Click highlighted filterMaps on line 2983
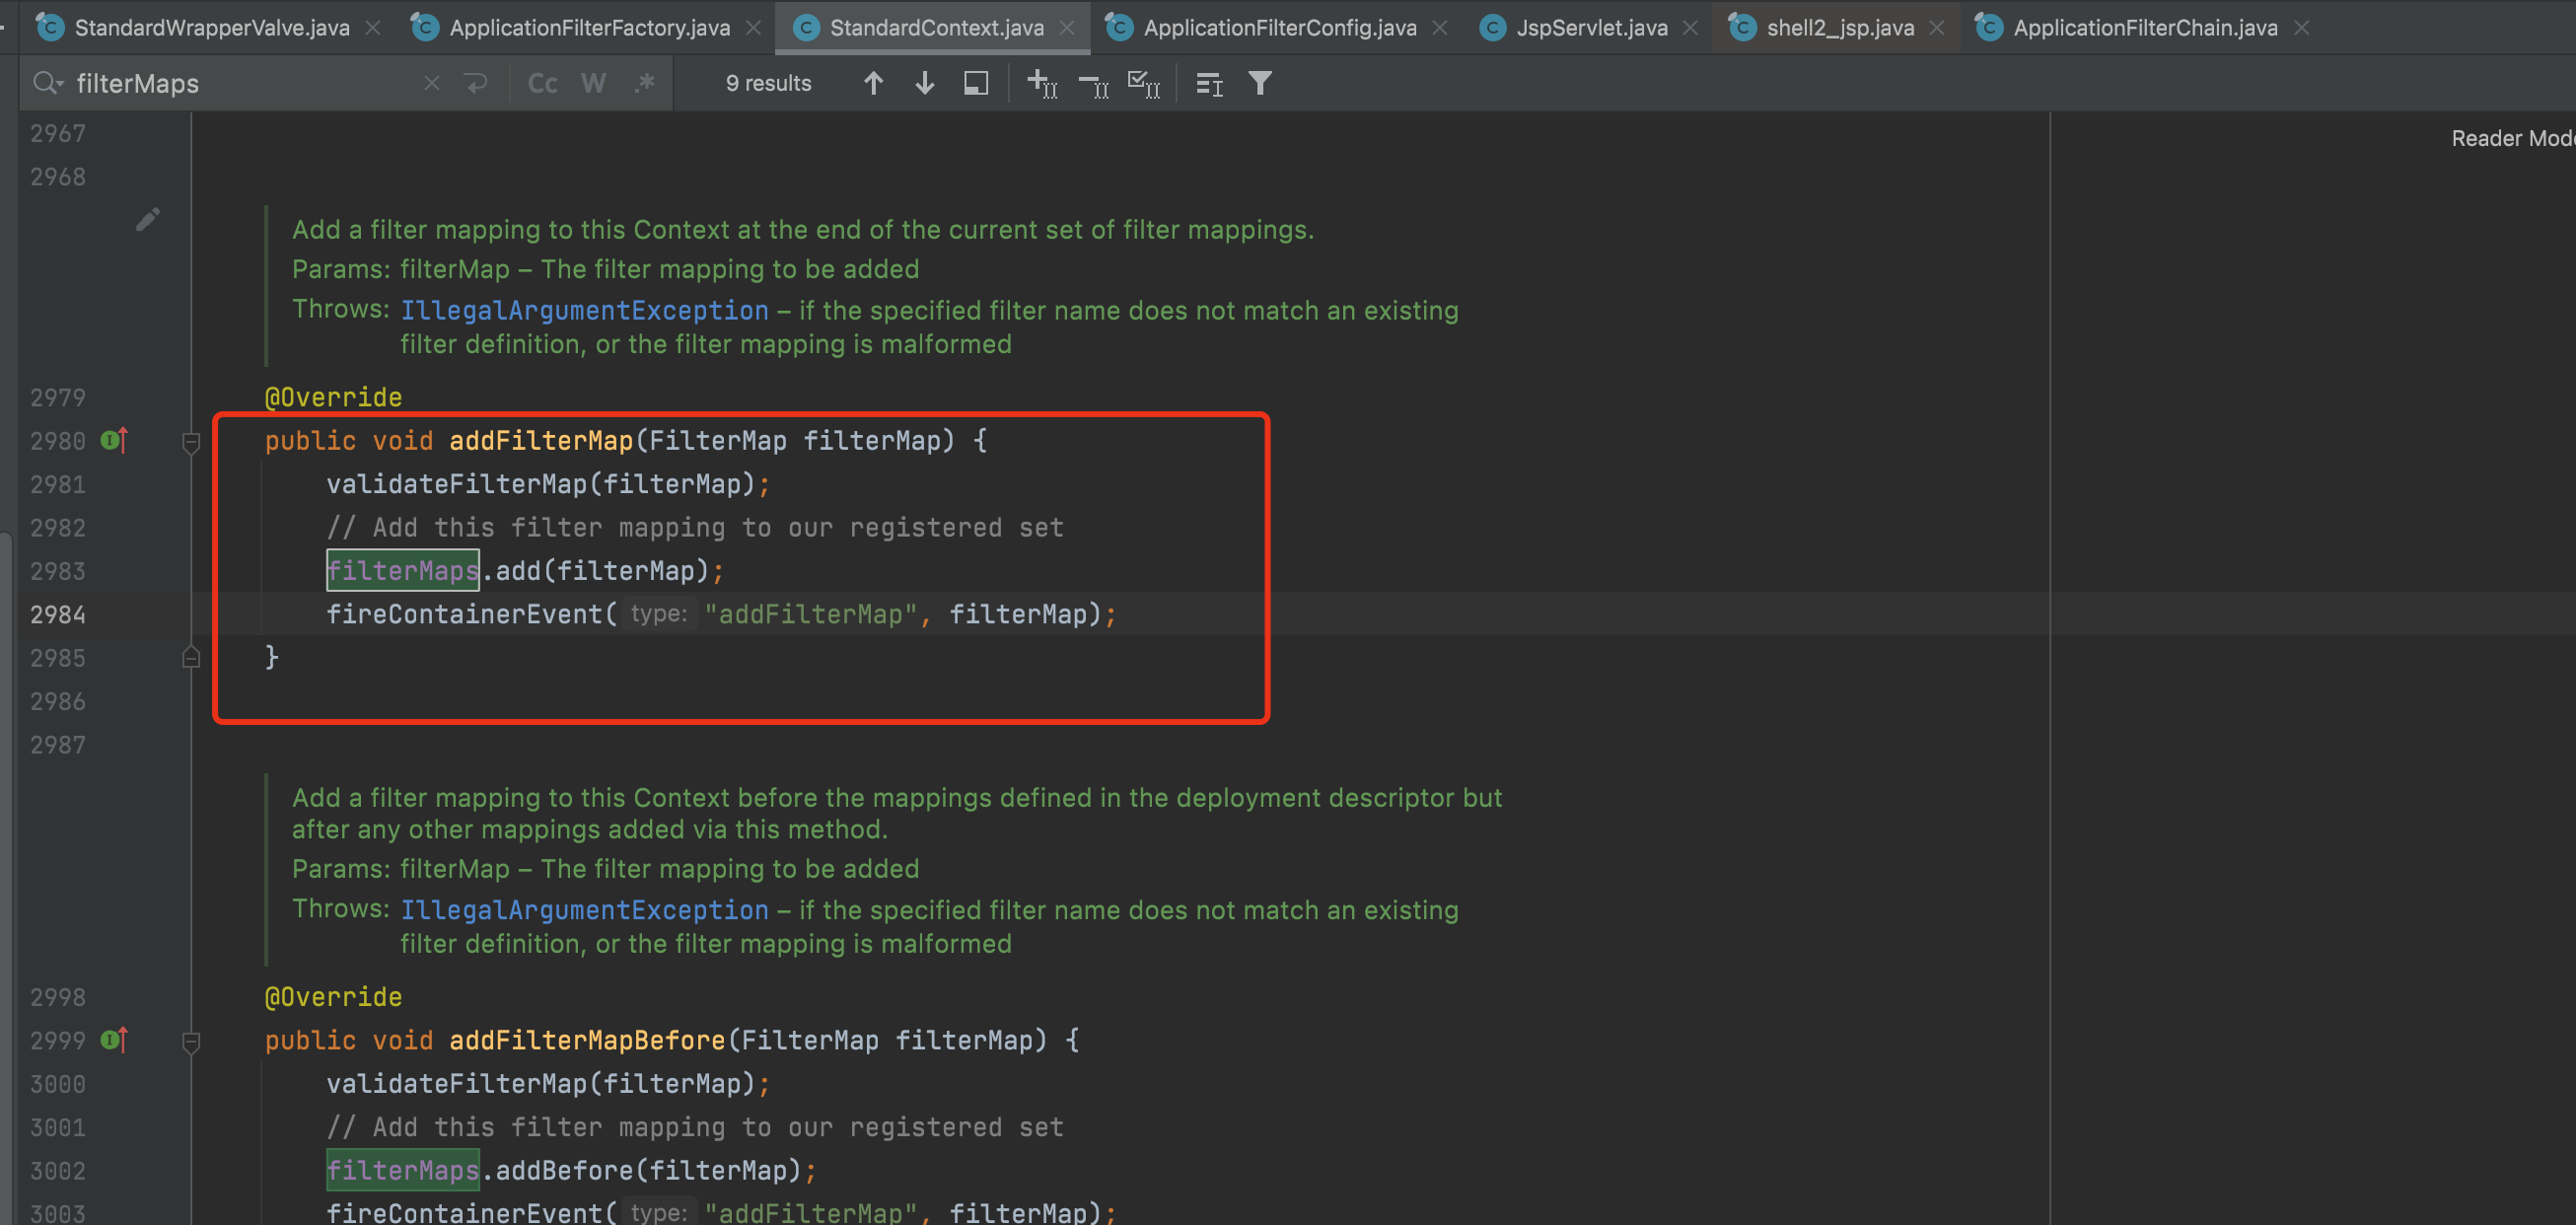Screen dimensions: 2576x1225 click(x=403, y=570)
